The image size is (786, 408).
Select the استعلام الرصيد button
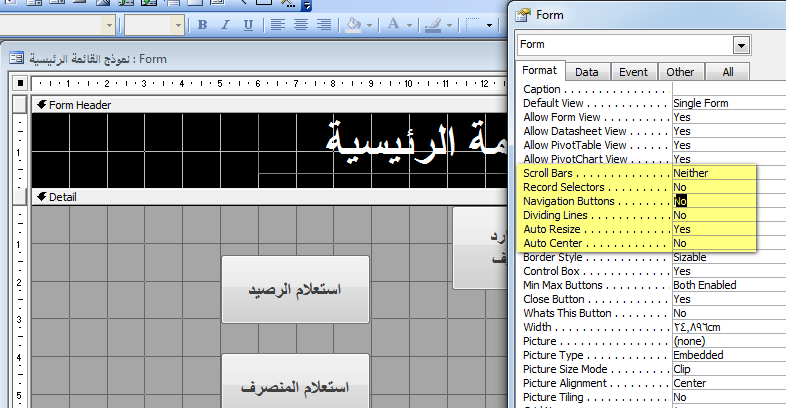295,289
